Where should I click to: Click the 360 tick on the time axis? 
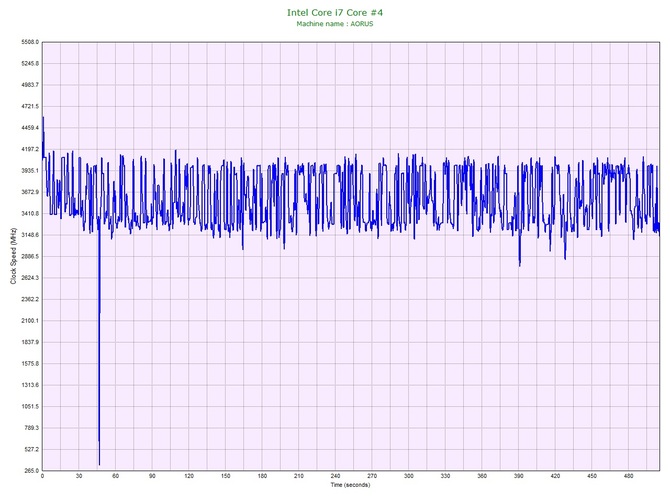pyautogui.click(x=482, y=476)
